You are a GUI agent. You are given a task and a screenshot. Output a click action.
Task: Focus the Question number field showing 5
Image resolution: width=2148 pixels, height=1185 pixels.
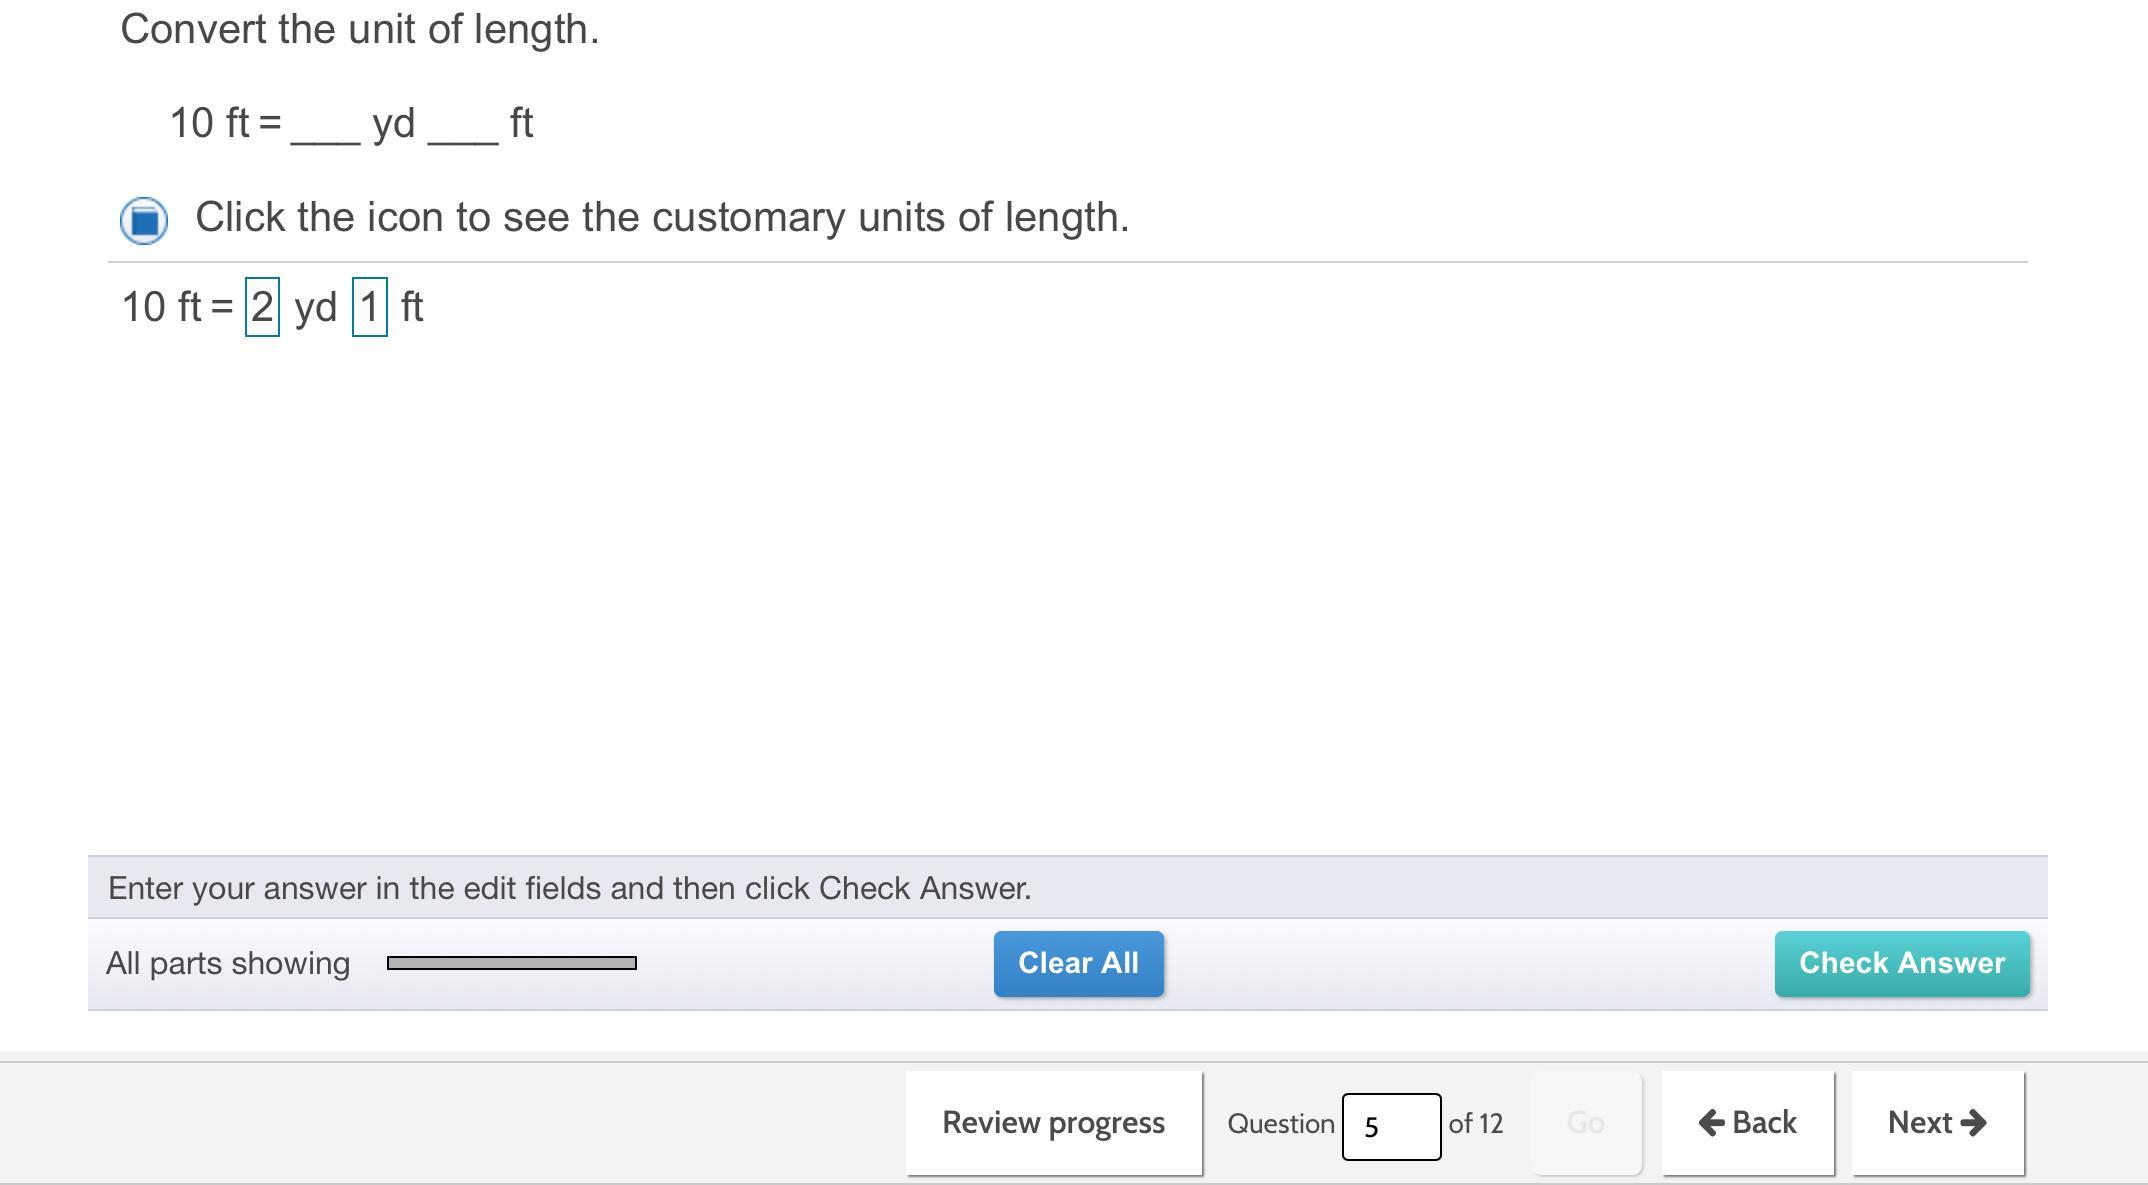[x=1390, y=1126]
